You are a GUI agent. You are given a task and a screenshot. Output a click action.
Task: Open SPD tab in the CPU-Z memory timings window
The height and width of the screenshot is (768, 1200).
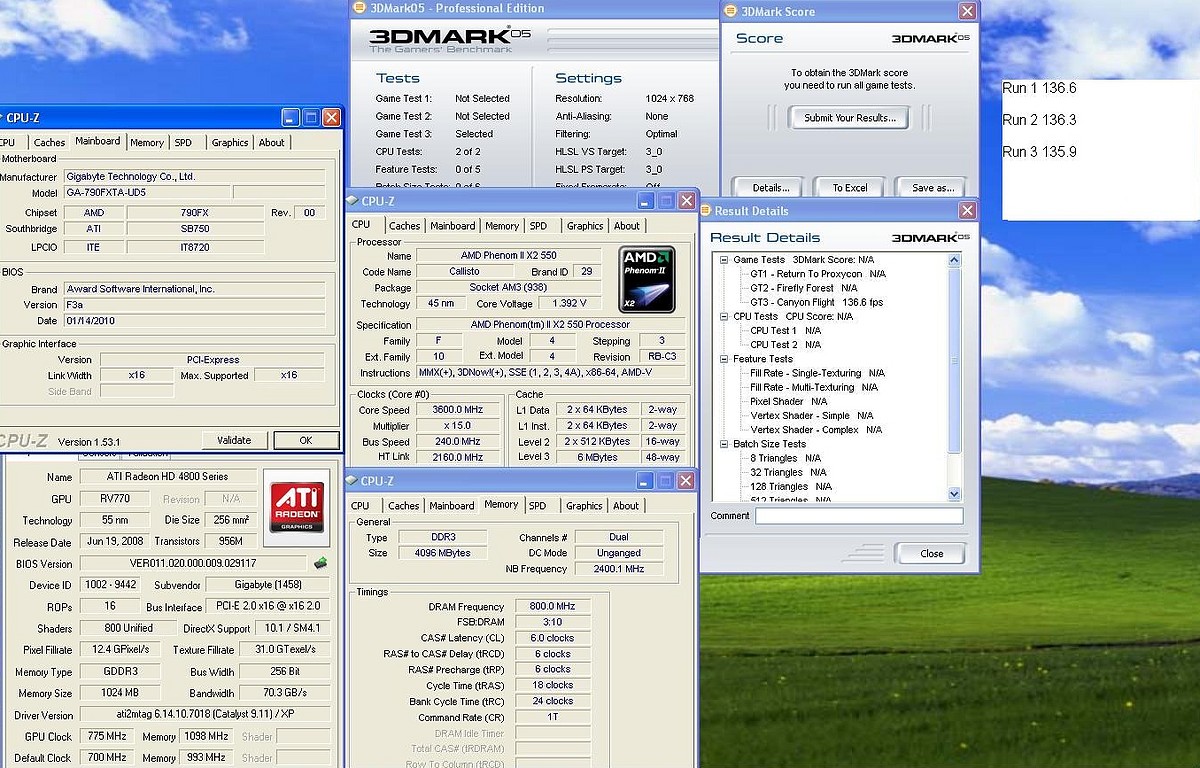tap(538, 506)
